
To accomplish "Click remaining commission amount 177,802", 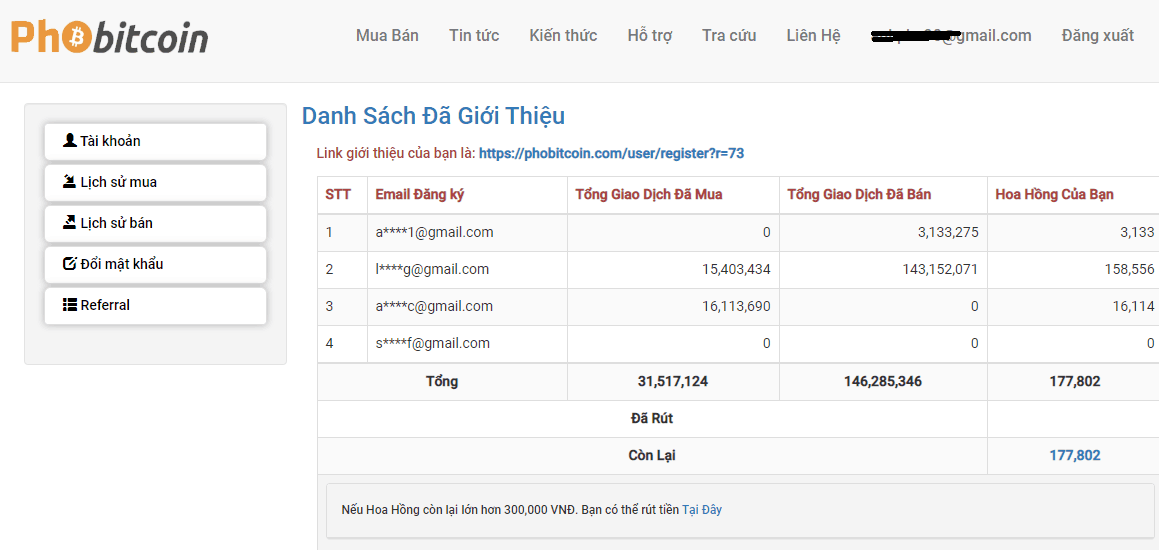I will click(x=1074, y=456).
